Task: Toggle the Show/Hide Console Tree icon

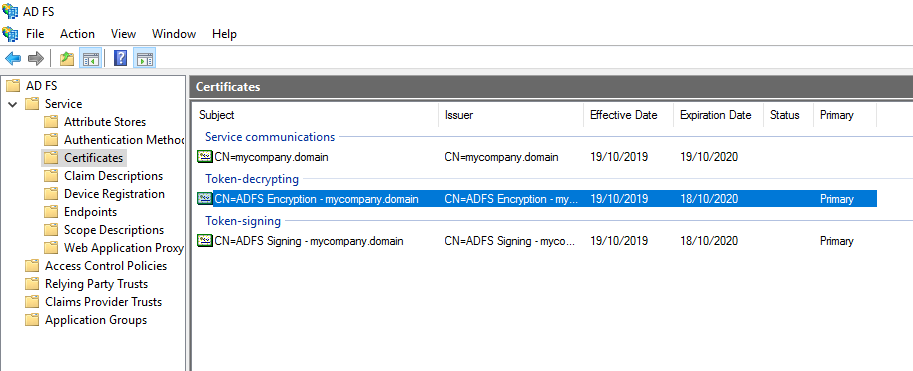Action: click(x=91, y=58)
